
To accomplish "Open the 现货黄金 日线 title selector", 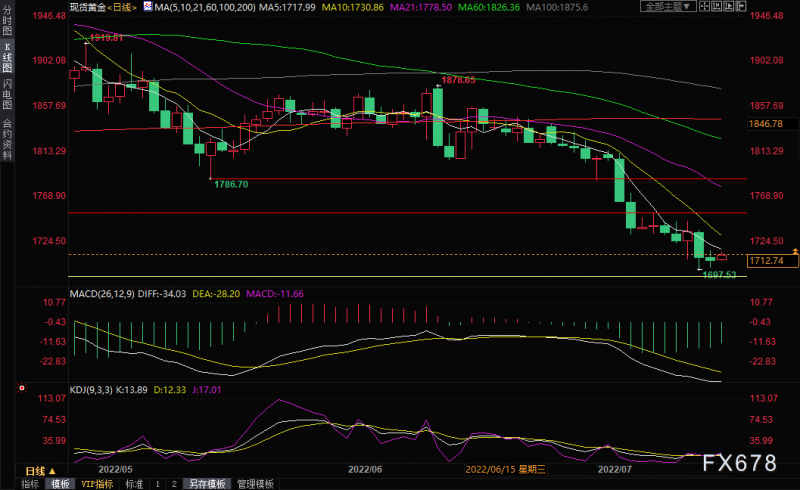I will click(104, 7).
